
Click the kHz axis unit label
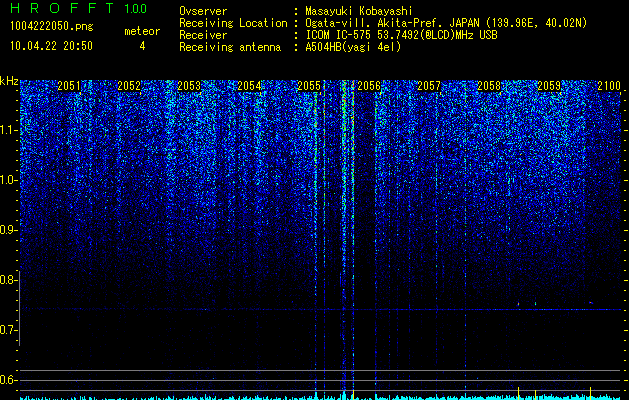point(9,81)
